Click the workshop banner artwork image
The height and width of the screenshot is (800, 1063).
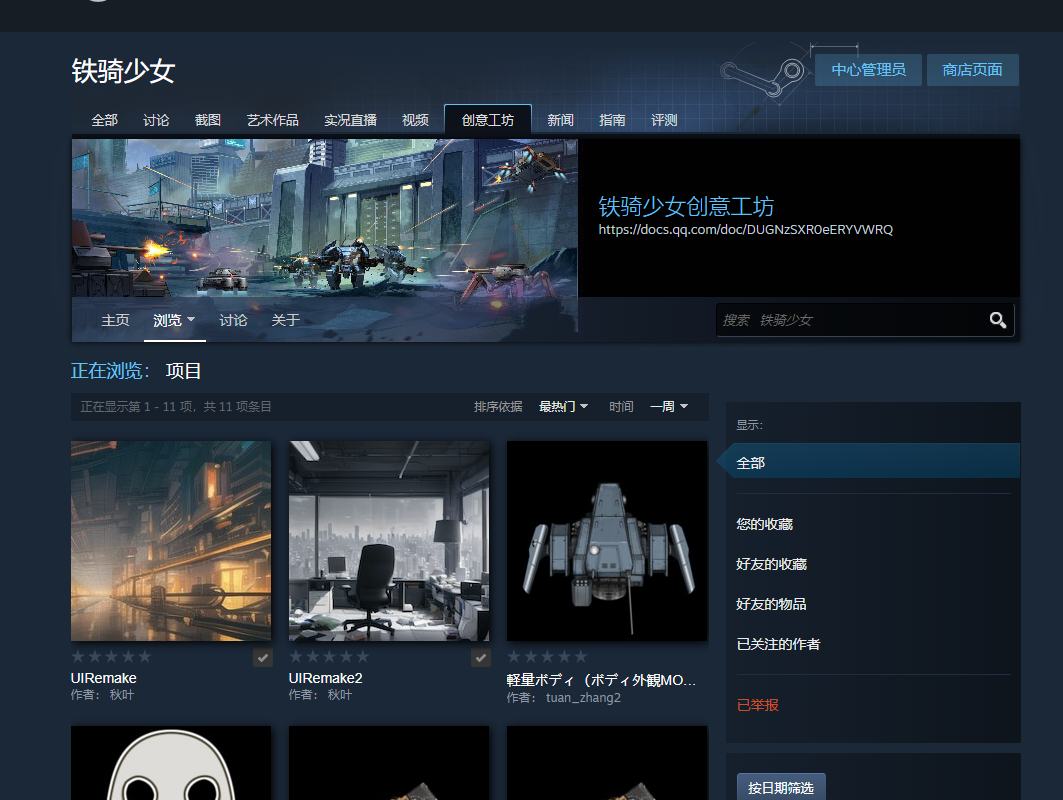pos(325,218)
